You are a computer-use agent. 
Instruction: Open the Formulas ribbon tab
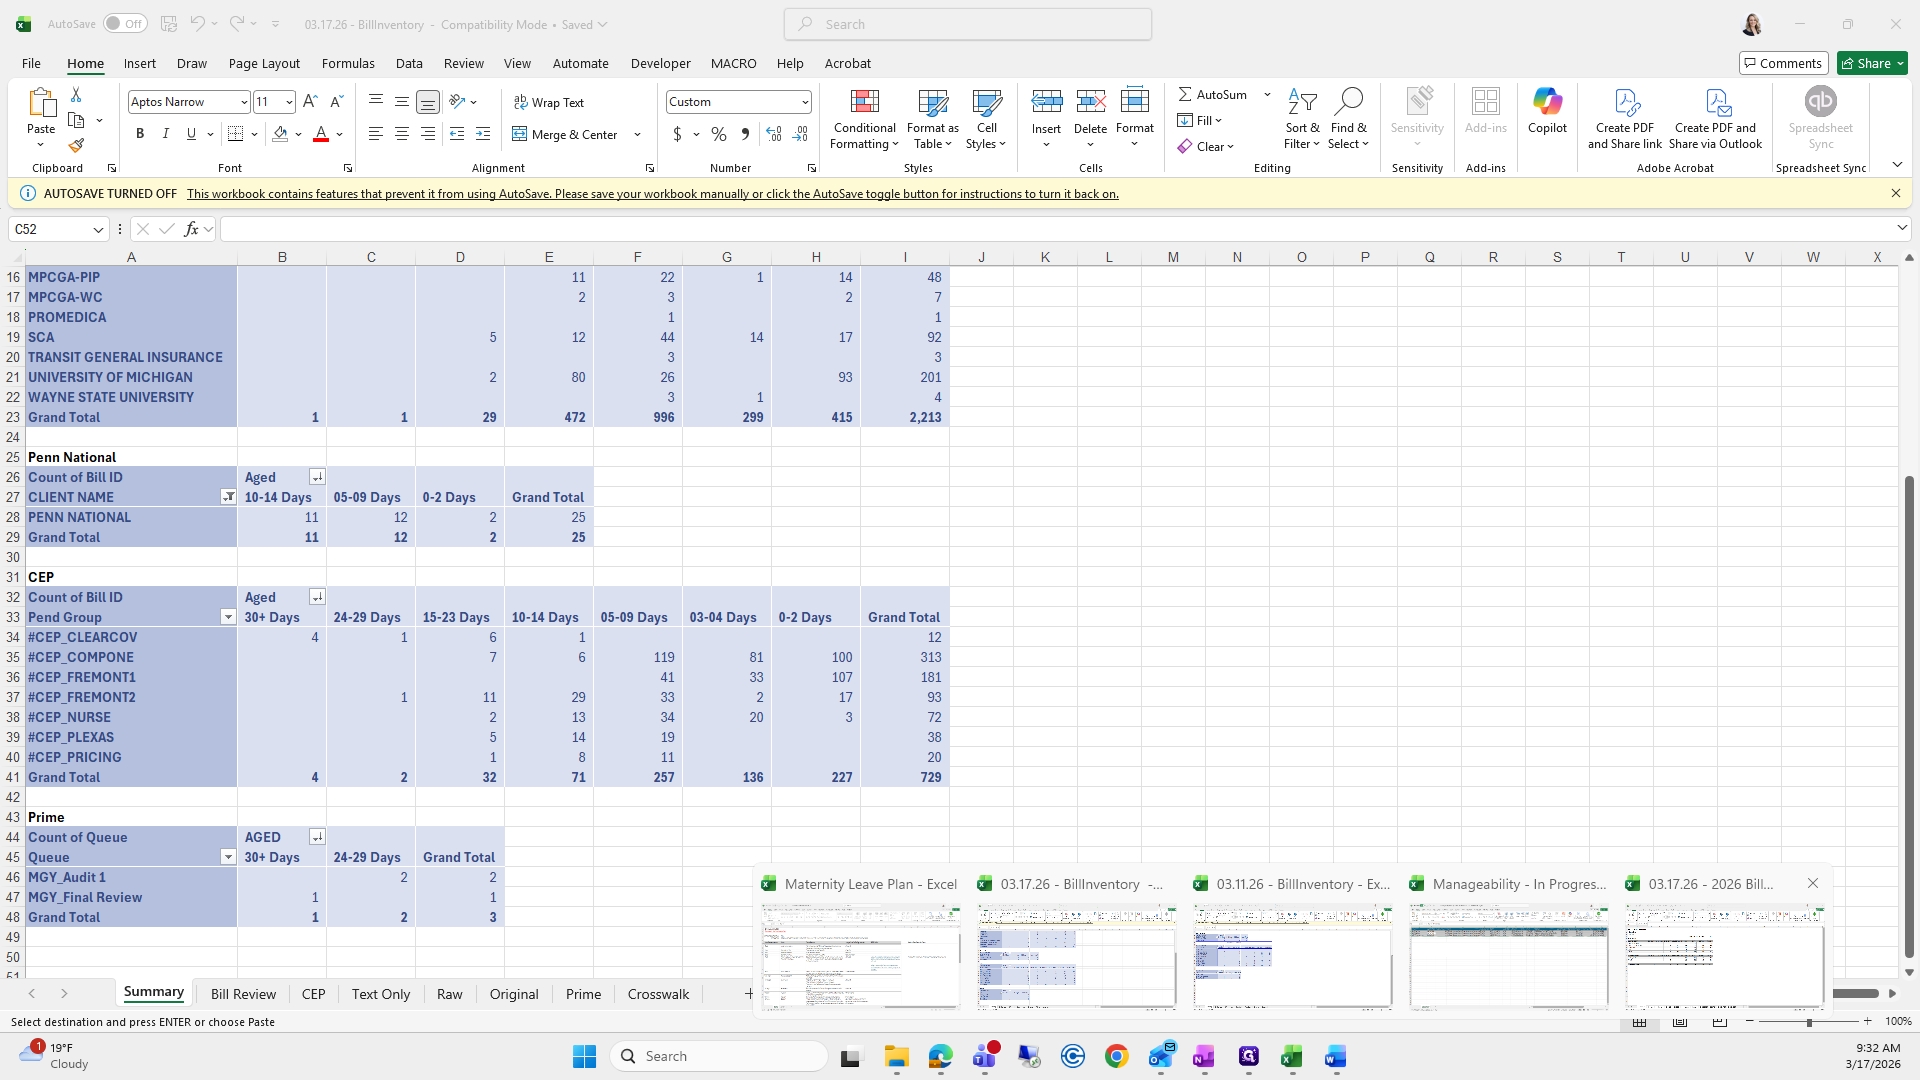coord(348,63)
